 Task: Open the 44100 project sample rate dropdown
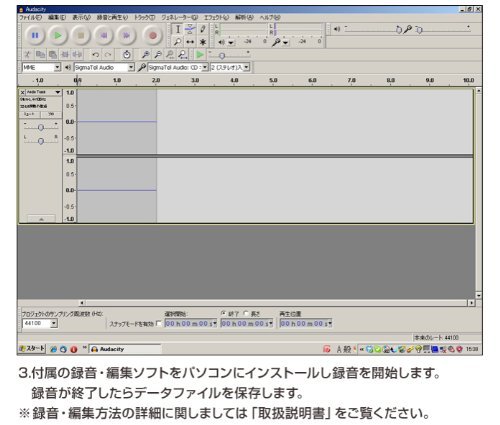pyautogui.click(x=54, y=323)
